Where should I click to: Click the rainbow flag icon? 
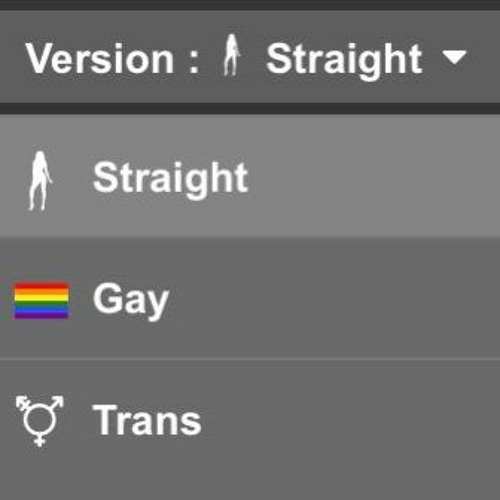tap(42, 300)
